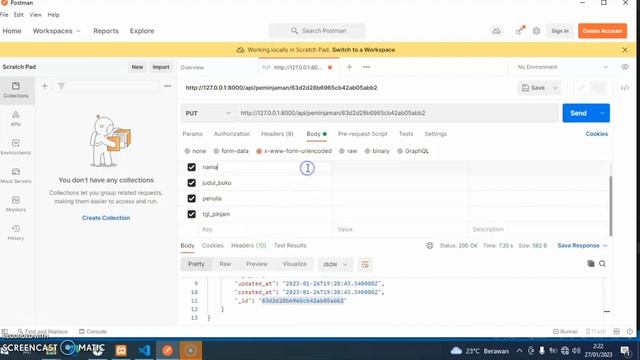
Task: Open the PUT method dropdown
Action: (208, 113)
